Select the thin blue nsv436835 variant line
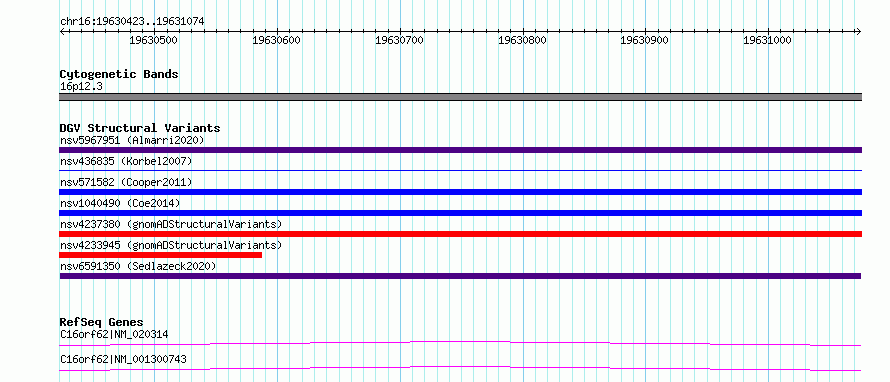The height and width of the screenshot is (382, 890). (x=460, y=170)
